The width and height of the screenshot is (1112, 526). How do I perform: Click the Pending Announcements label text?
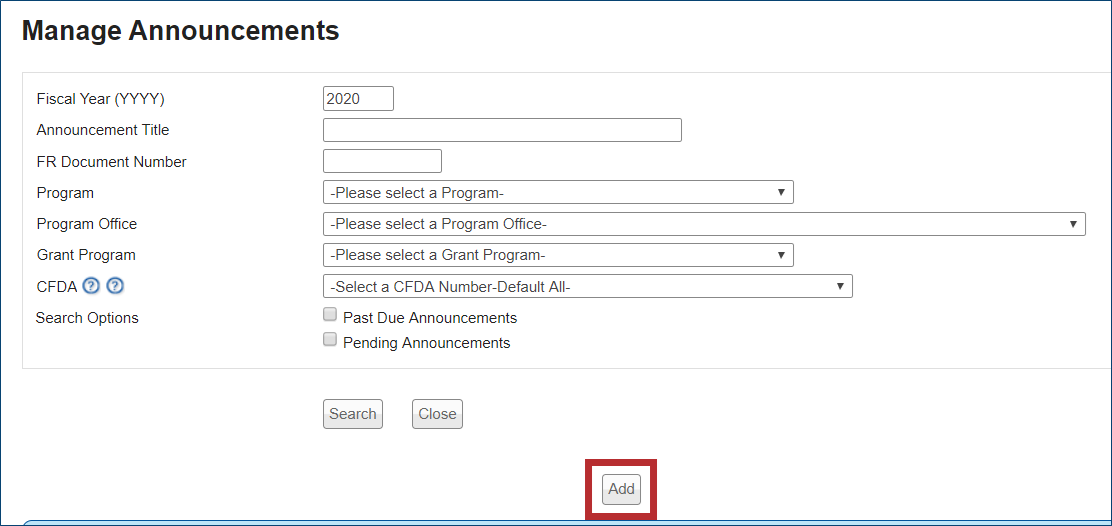click(x=426, y=343)
